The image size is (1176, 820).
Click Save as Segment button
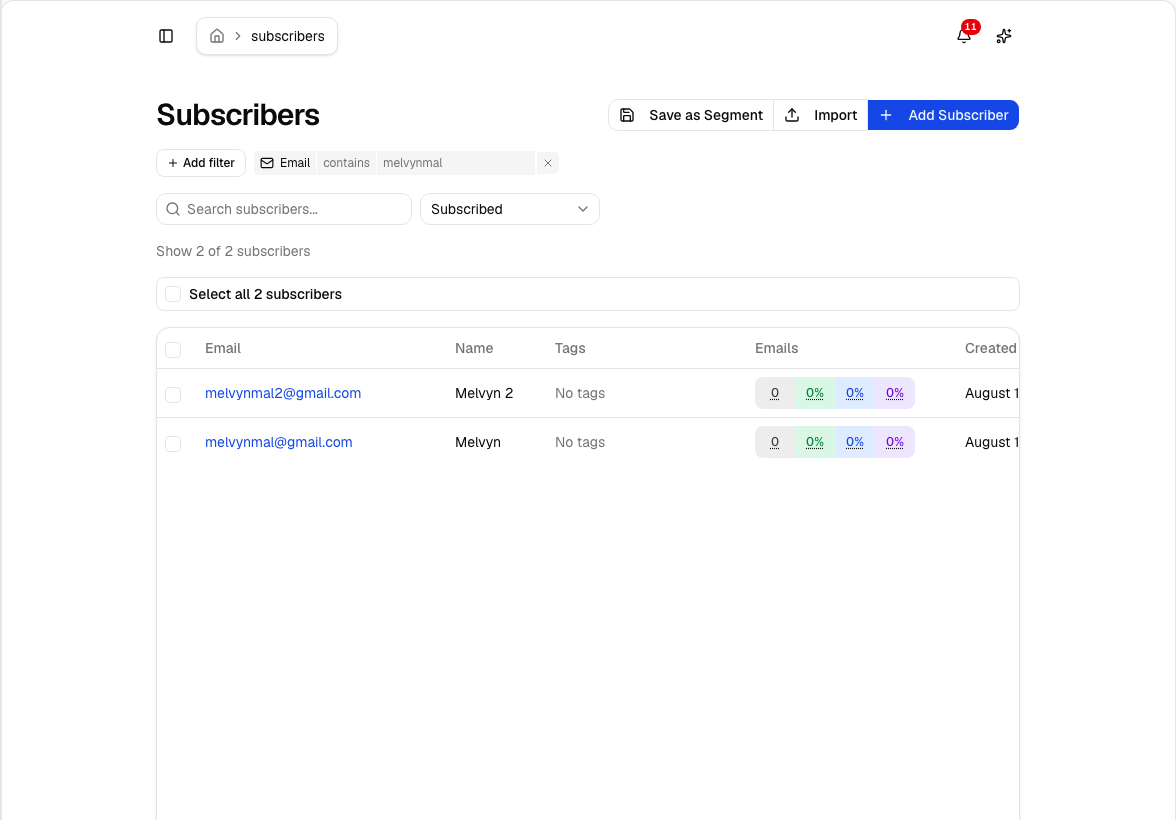691,115
